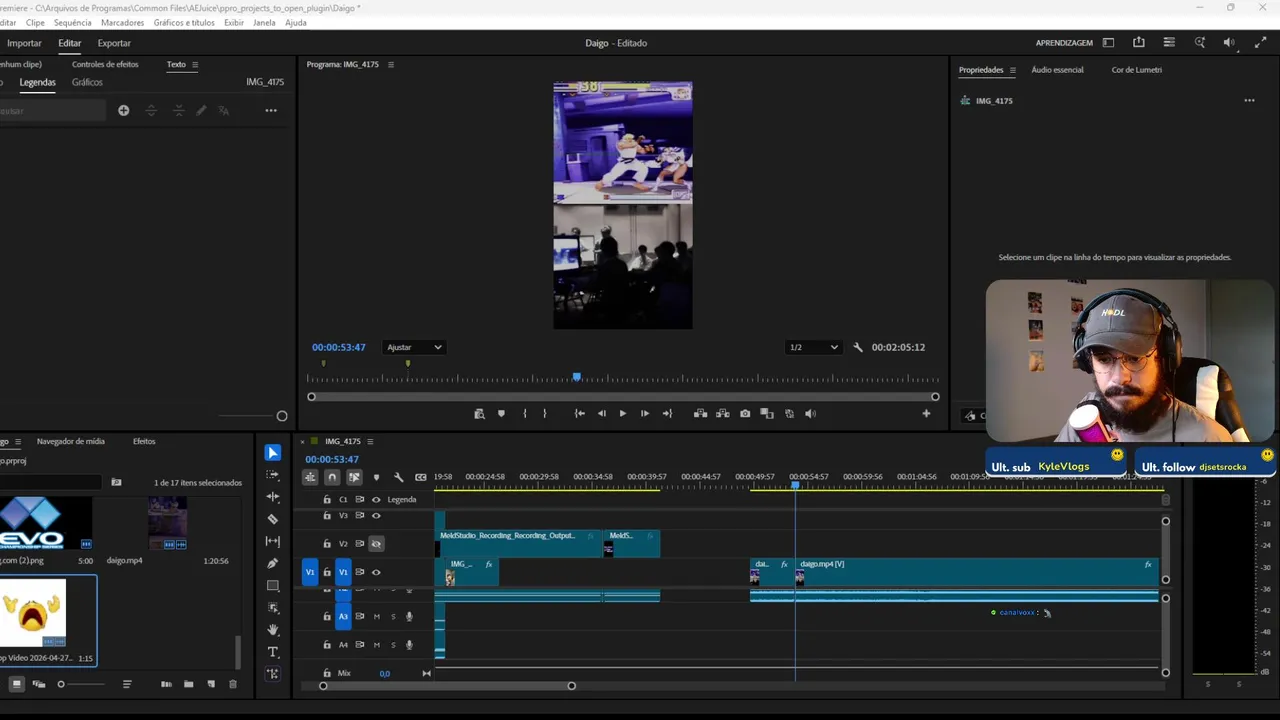Add a new caption segment plus icon

123,111
